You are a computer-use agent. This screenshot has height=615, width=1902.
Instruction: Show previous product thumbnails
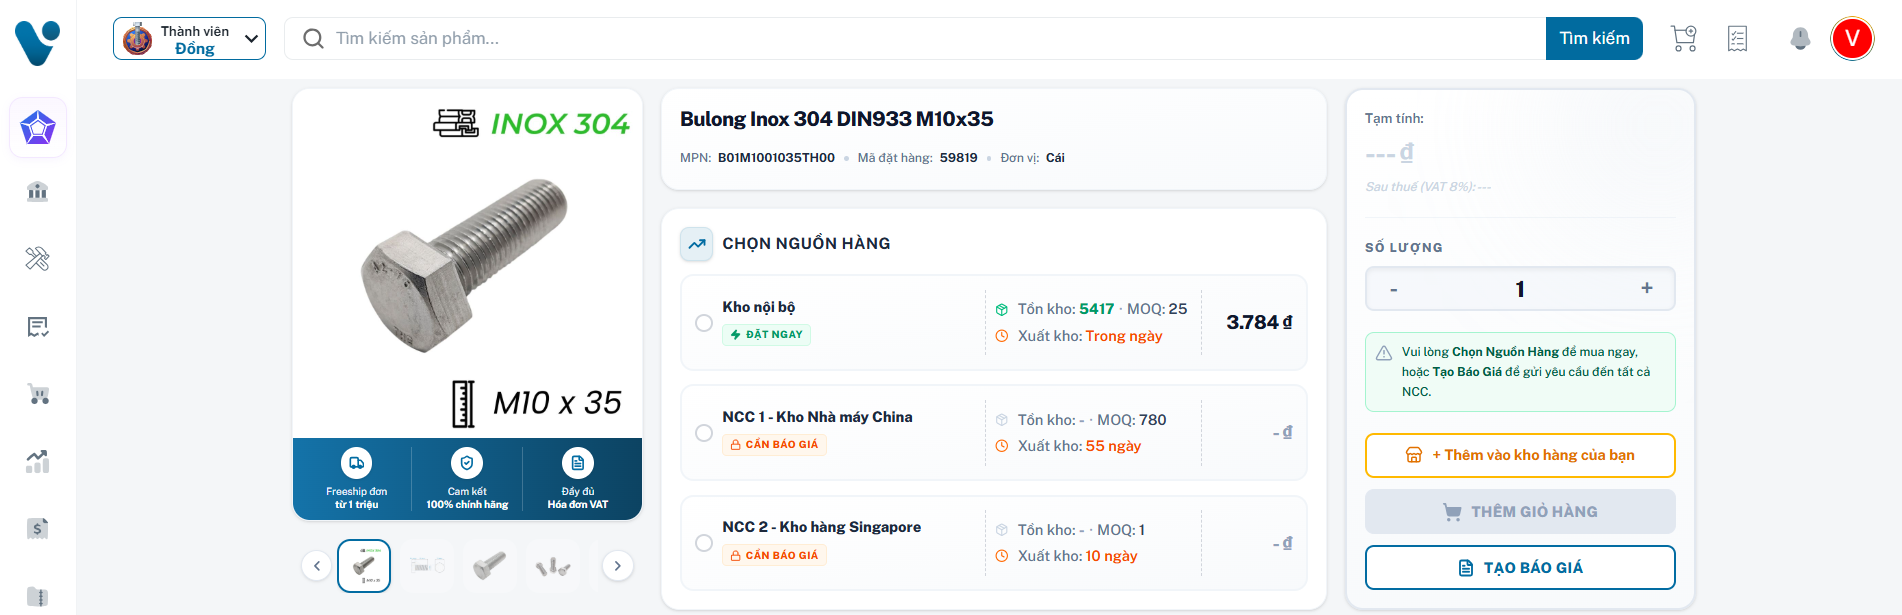[x=317, y=566]
